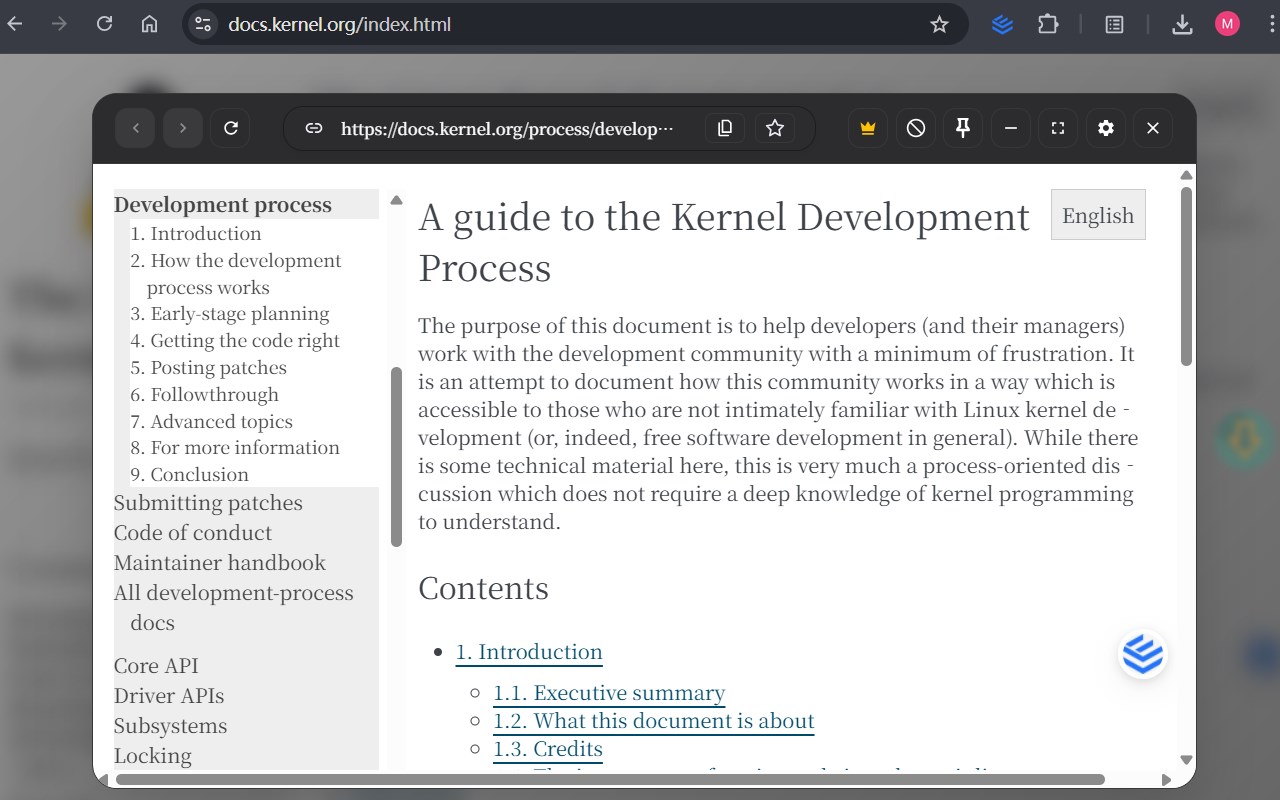The image size is (1280, 800).
Task: Click the gold crown premium icon
Action: (868, 128)
